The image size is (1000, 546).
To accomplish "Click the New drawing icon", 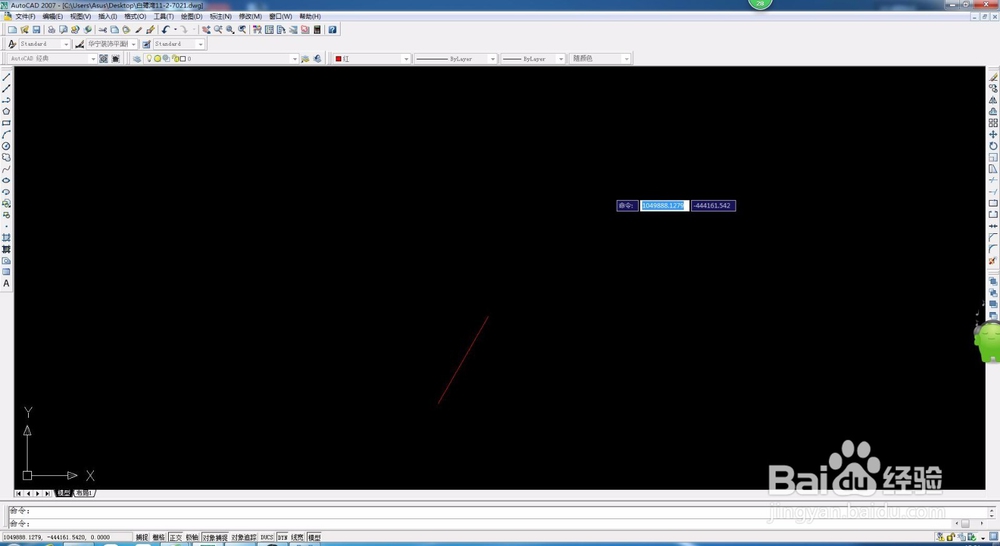I will click(12, 29).
